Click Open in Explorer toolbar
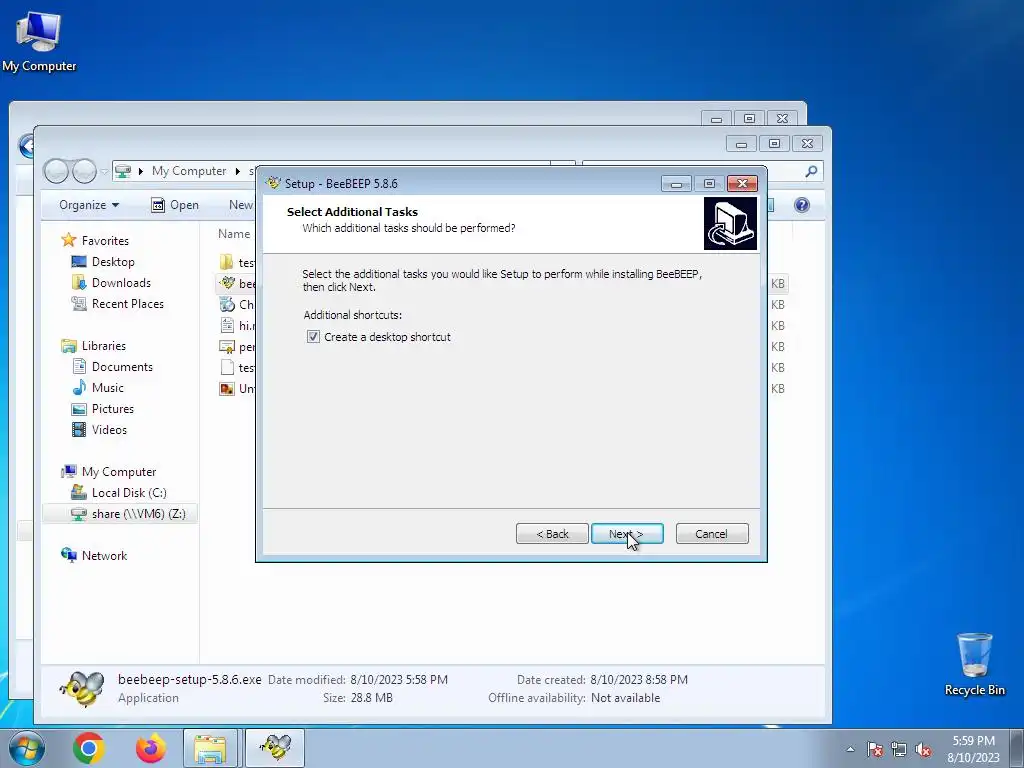Viewport: 1024px width, 768px height. pos(175,205)
